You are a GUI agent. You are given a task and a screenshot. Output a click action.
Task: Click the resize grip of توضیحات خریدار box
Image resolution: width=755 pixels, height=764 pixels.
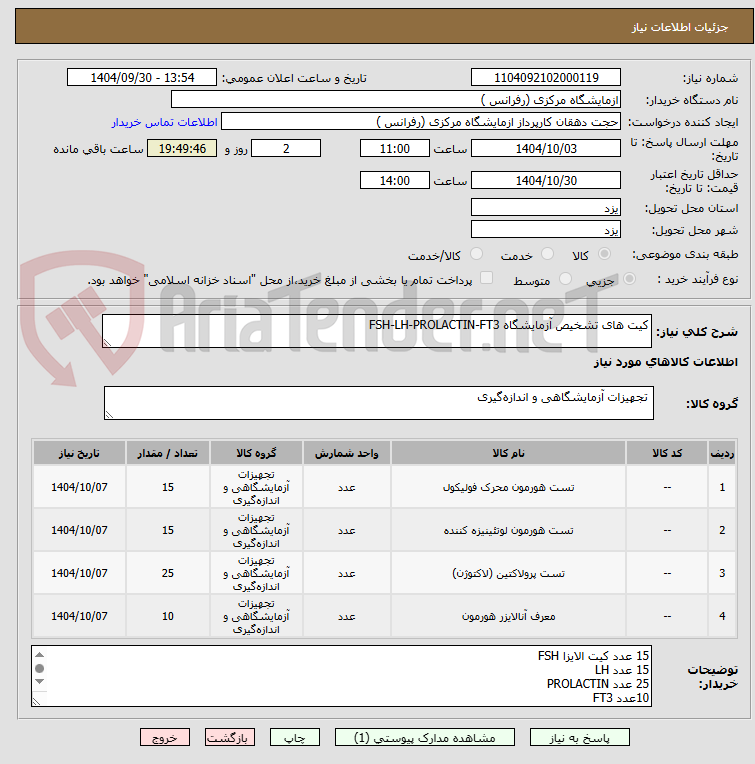tap(37, 701)
